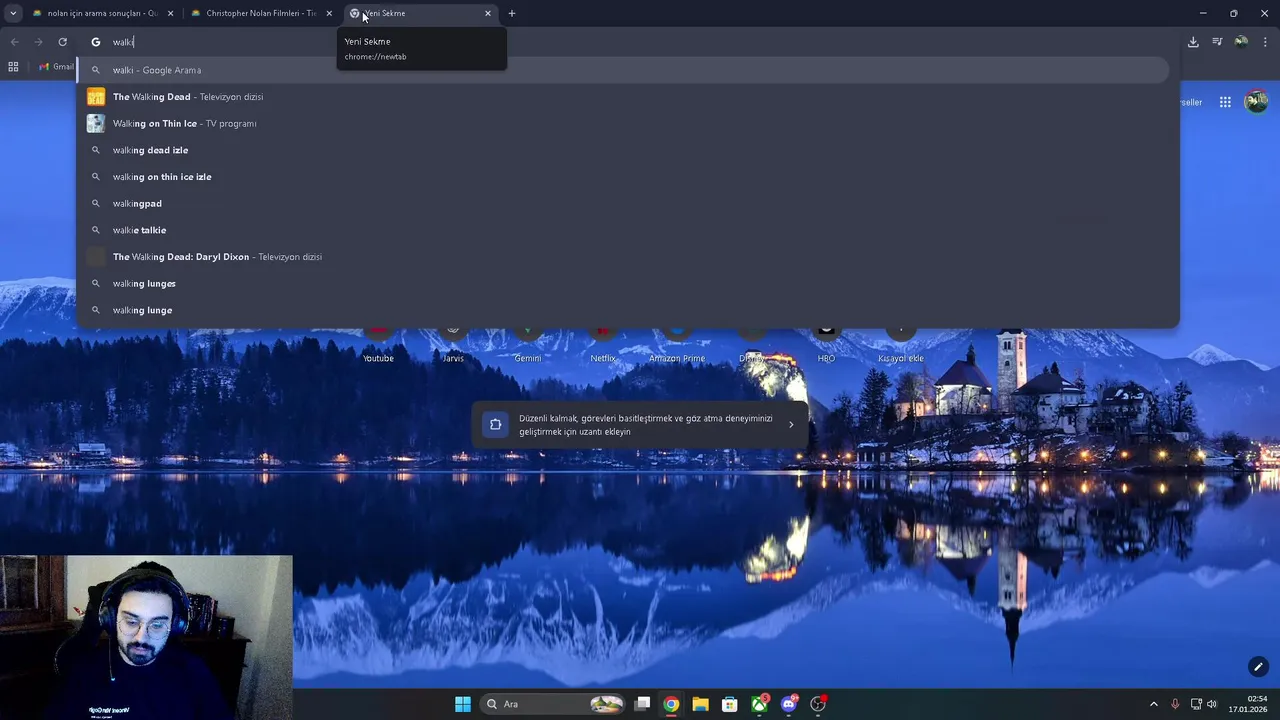Click the address bar with 'walki' text

[x=628, y=42]
